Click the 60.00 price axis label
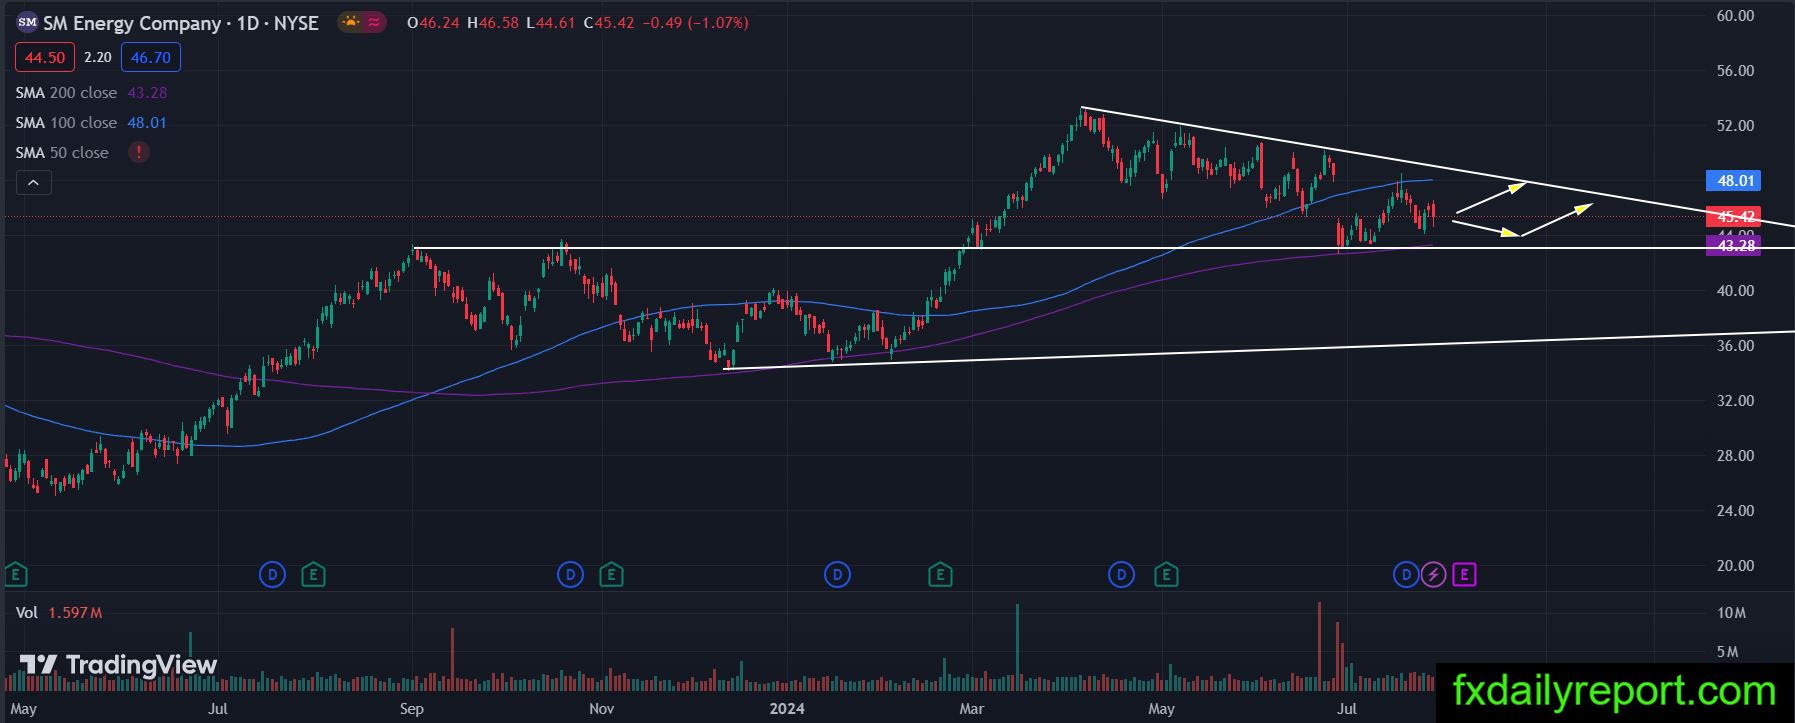The width and height of the screenshot is (1795, 723). click(1736, 16)
